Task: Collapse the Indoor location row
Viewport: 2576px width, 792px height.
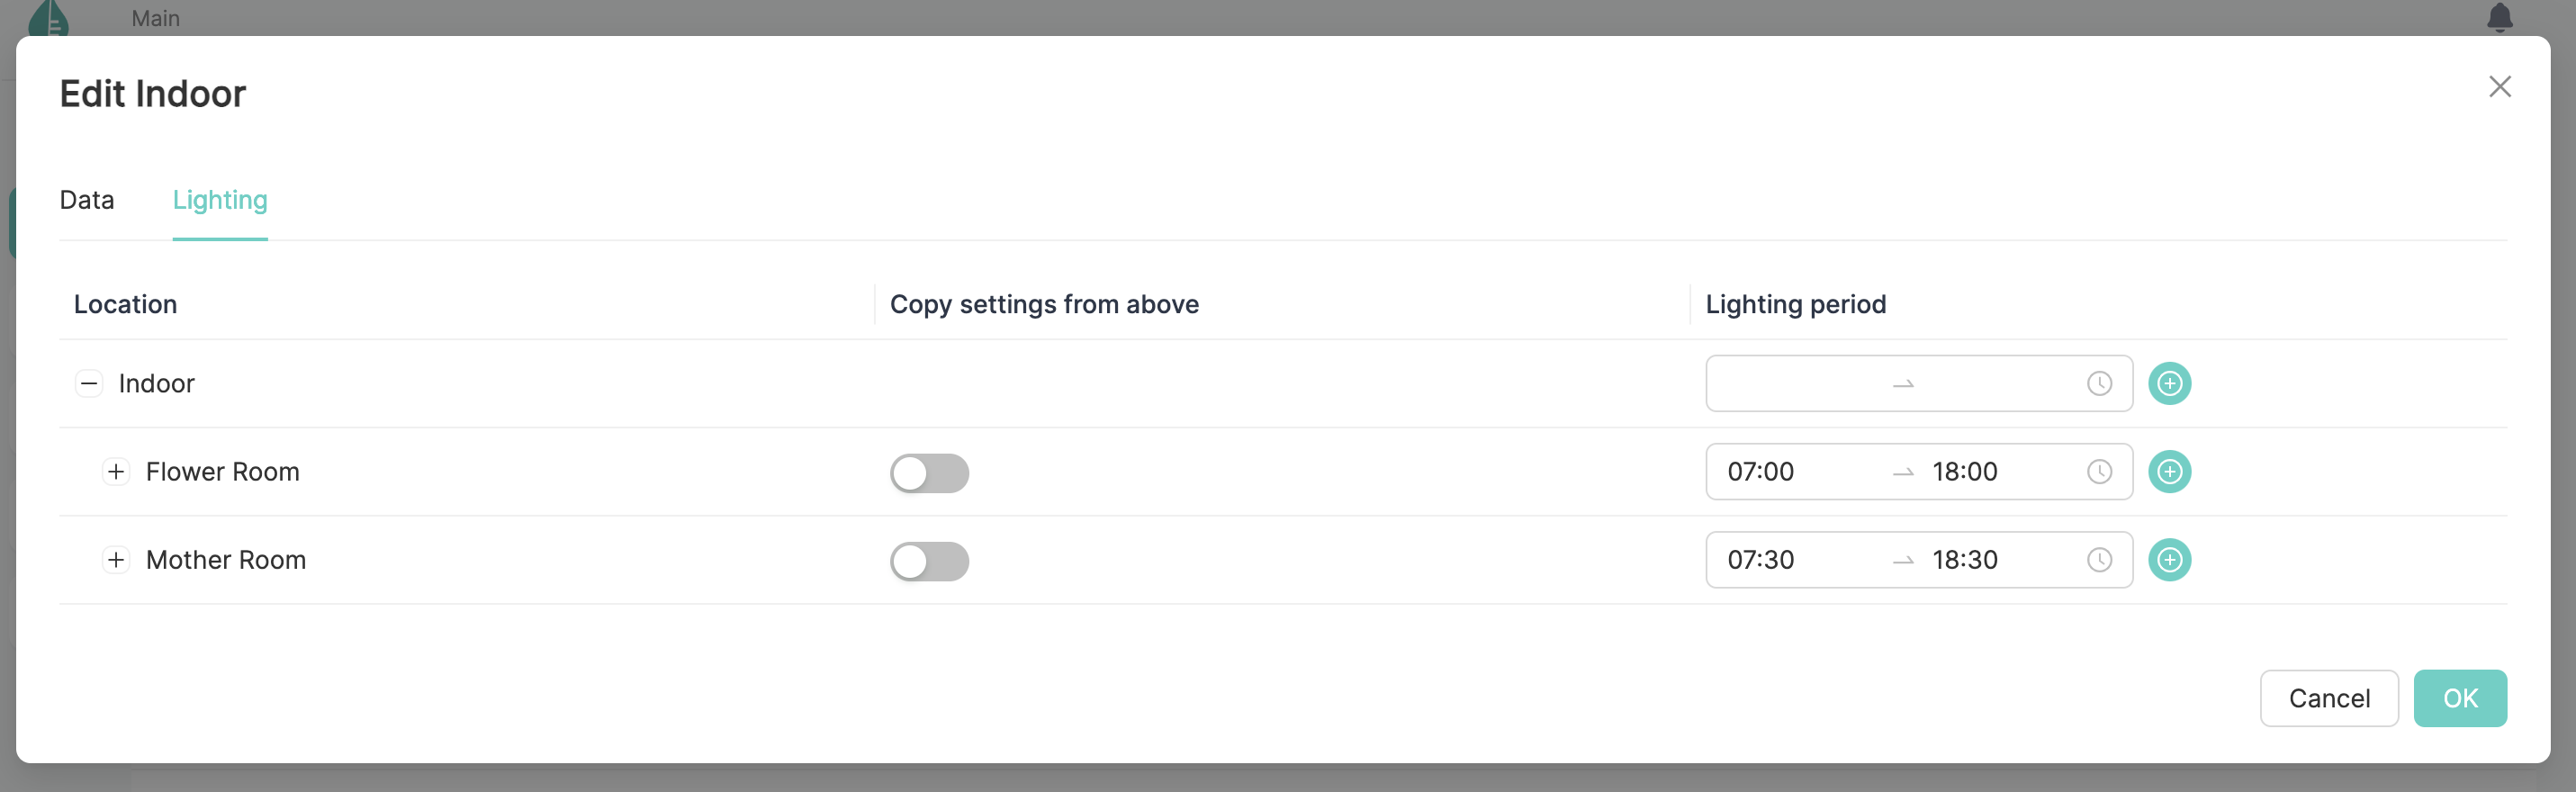Action: click(x=89, y=384)
